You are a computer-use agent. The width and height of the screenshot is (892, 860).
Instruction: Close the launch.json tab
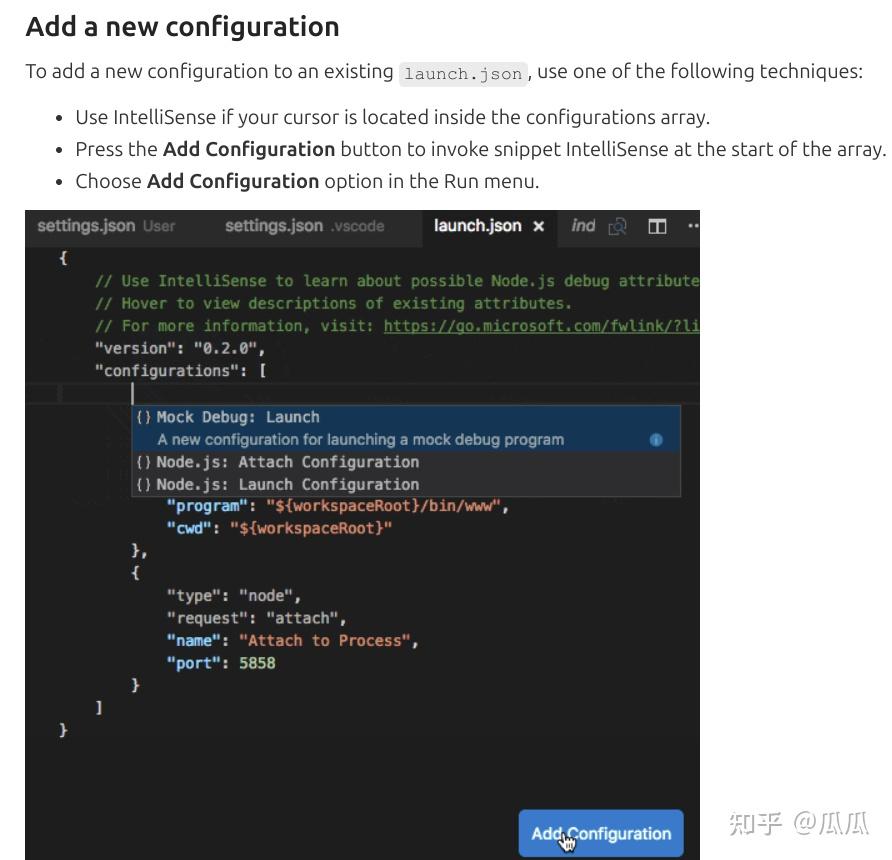tap(539, 227)
